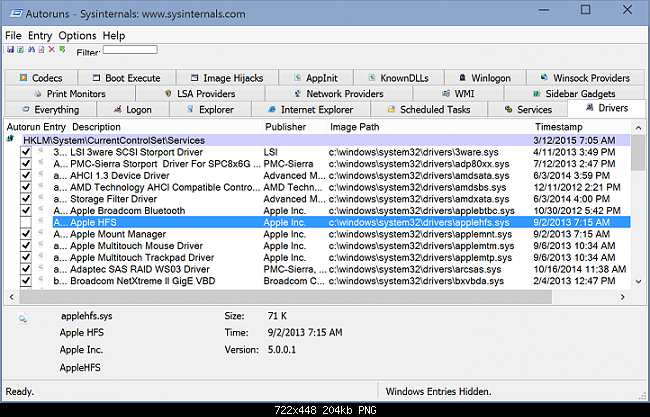Viewport: 650px width, 417px height.
Task: Click the horizontal scrollbar right arrow
Action: (622, 297)
